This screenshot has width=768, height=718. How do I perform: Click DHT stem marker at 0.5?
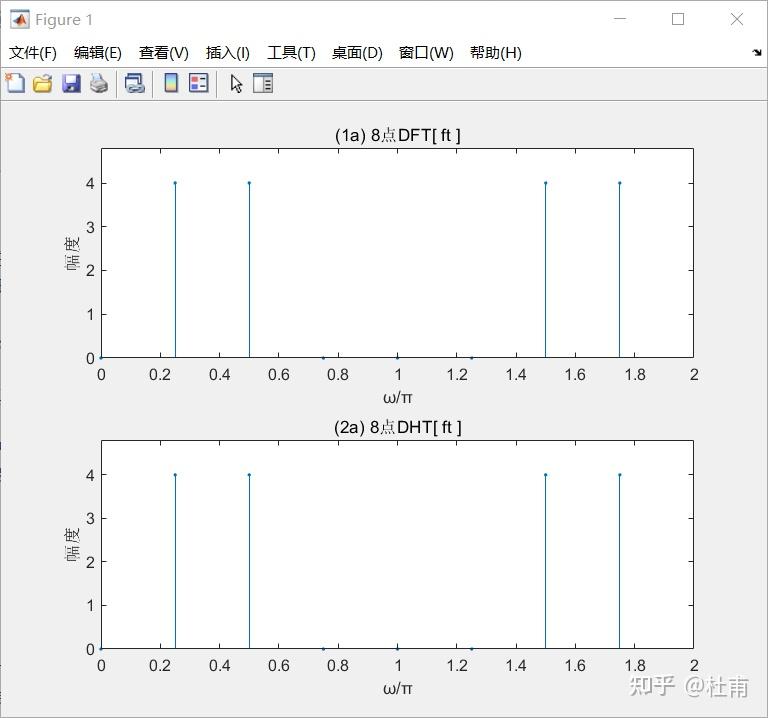click(x=249, y=475)
